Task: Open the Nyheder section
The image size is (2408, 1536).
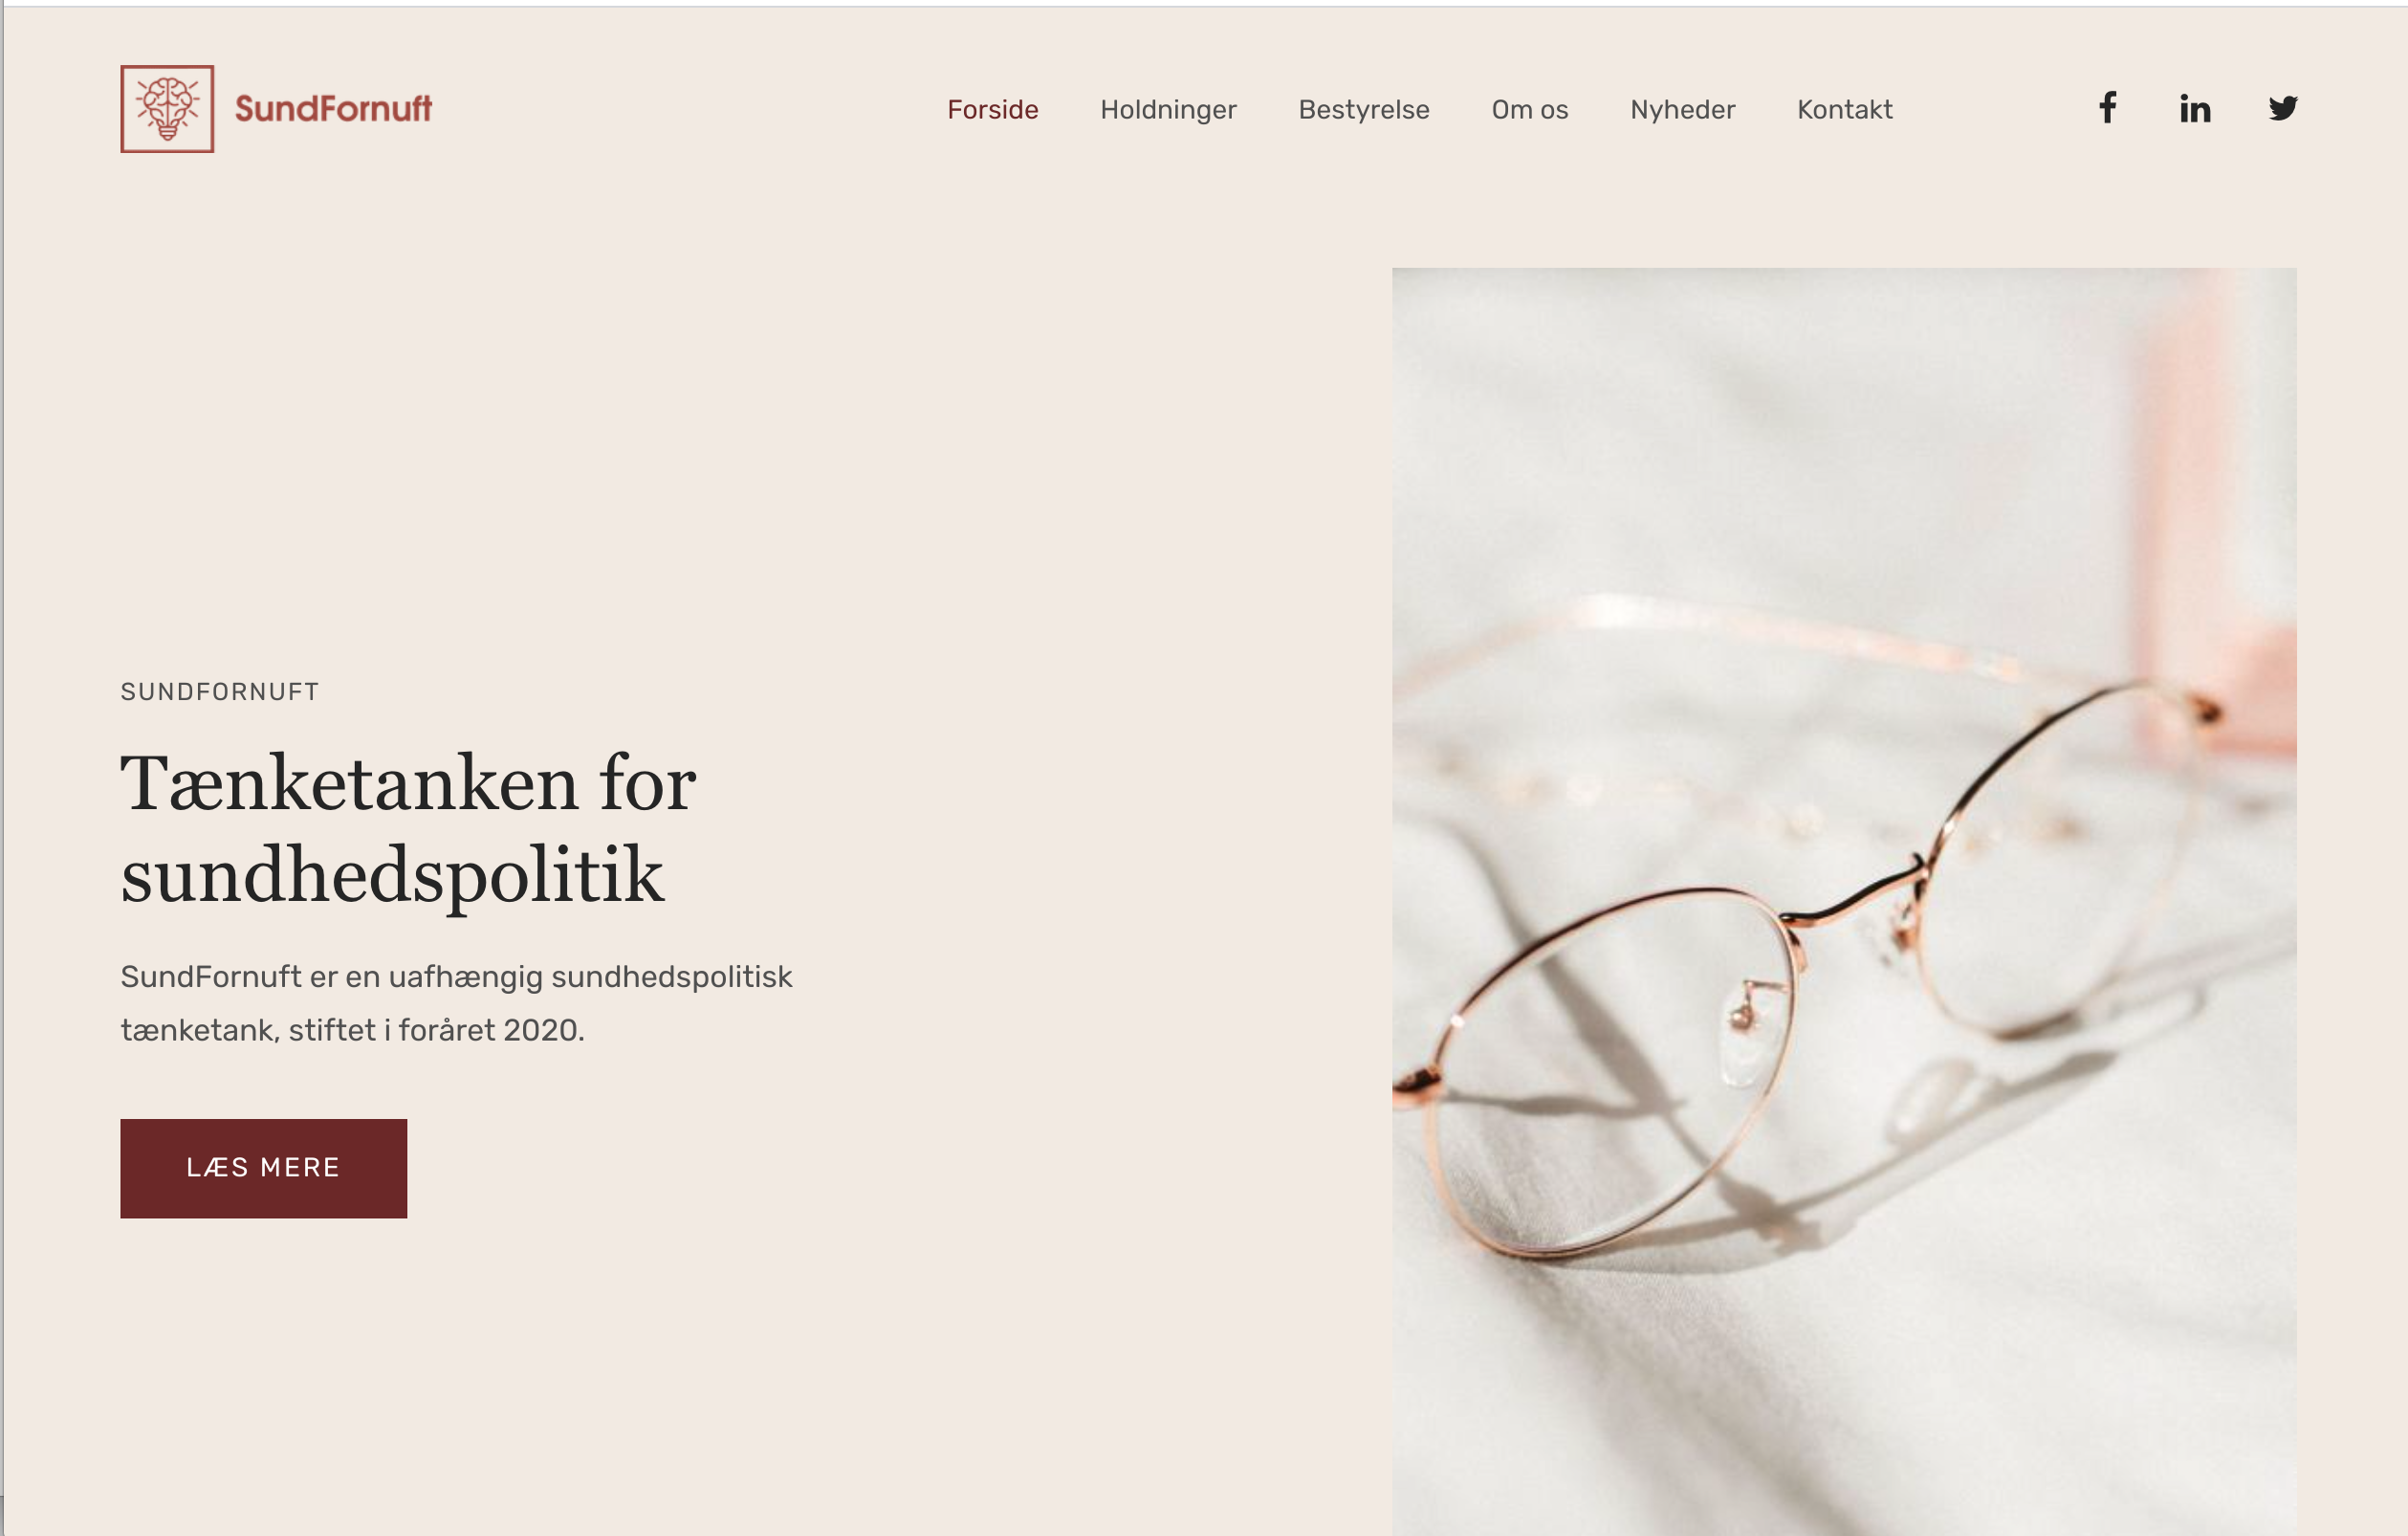Action: [x=1683, y=109]
